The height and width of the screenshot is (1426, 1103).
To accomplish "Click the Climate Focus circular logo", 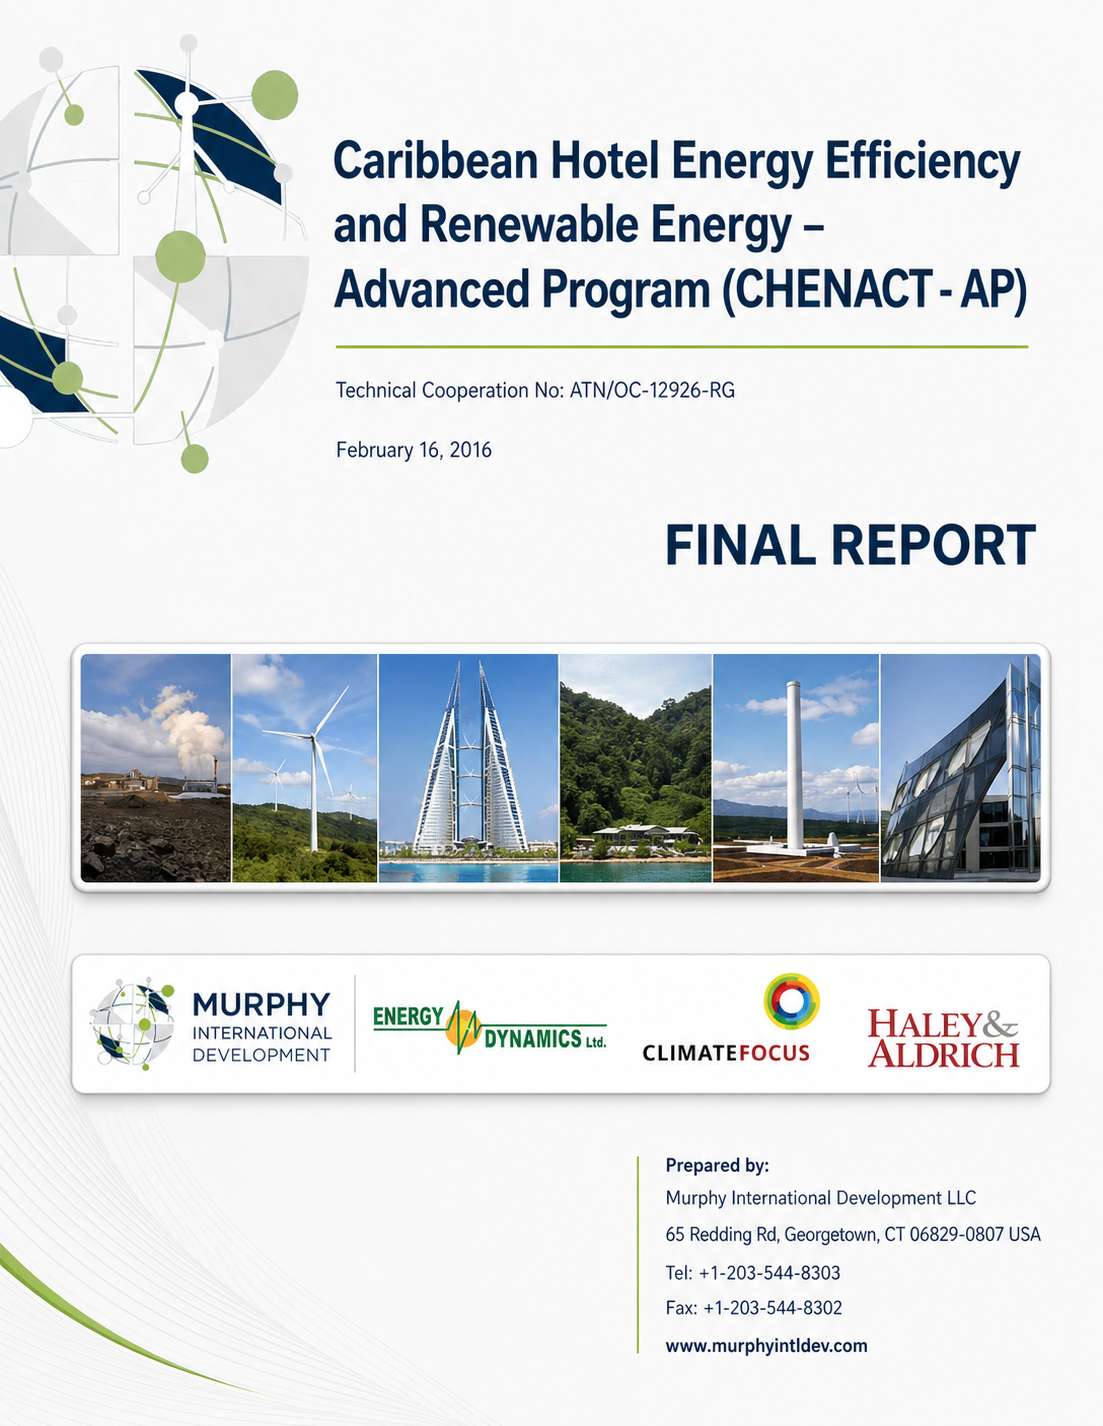I will tap(791, 1001).
